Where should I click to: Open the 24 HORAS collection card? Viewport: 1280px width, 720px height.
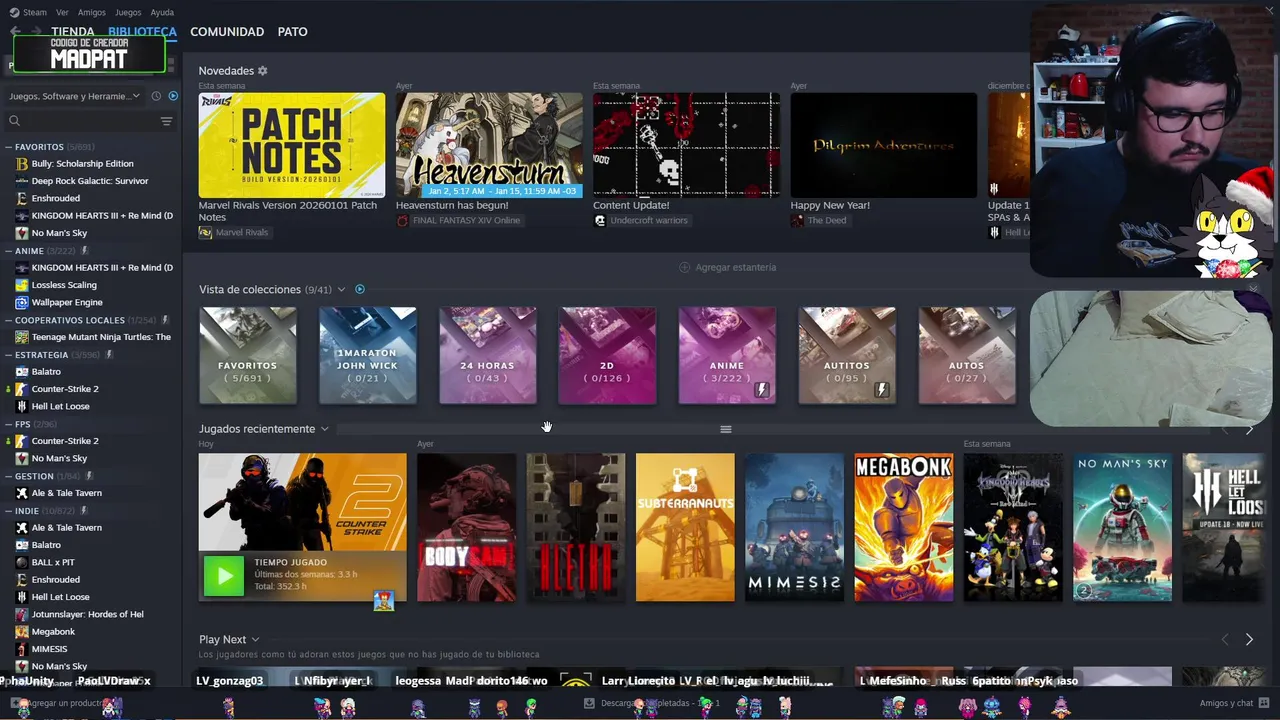pyautogui.click(x=488, y=355)
